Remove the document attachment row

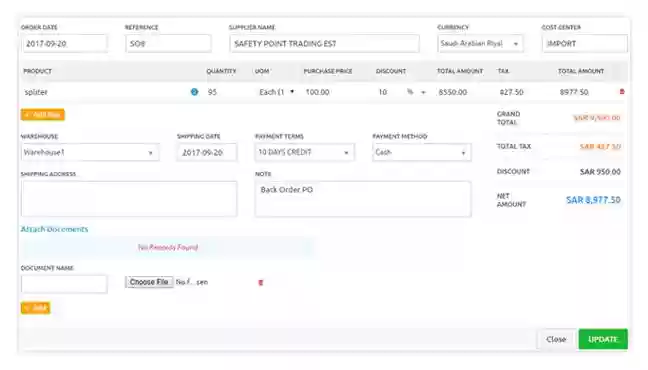coord(260,283)
